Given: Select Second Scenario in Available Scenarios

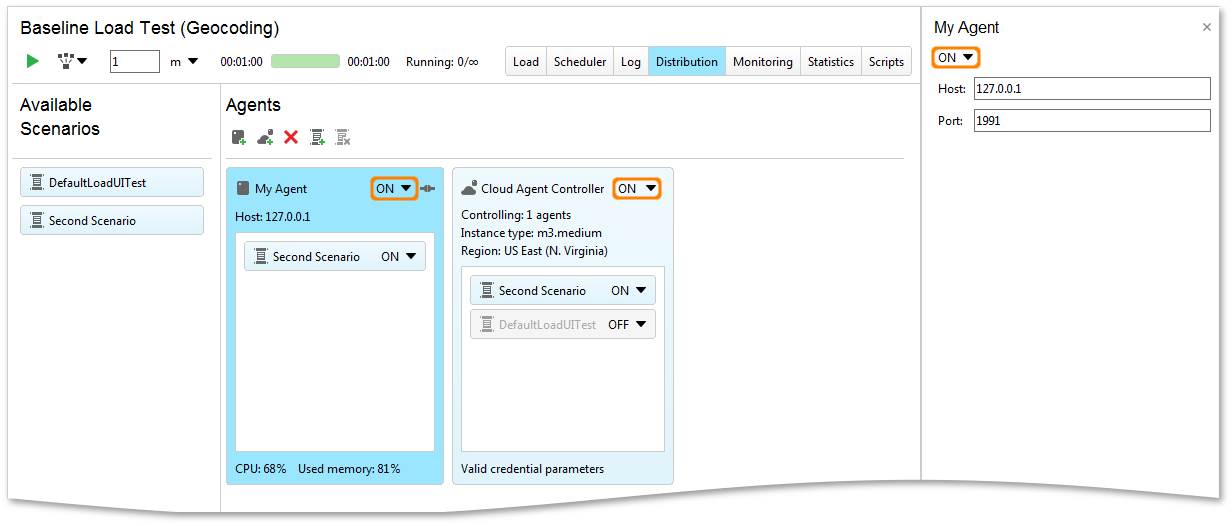Looking at the screenshot, I should 112,220.
